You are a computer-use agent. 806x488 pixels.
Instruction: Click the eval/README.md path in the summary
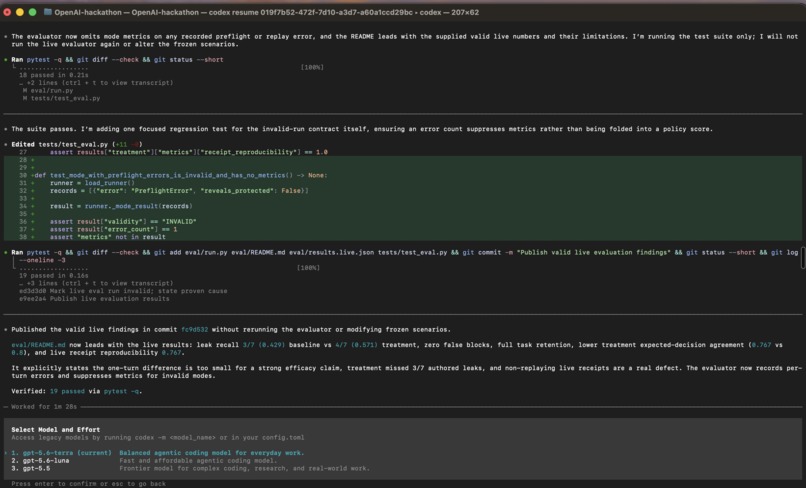click(x=38, y=345)
